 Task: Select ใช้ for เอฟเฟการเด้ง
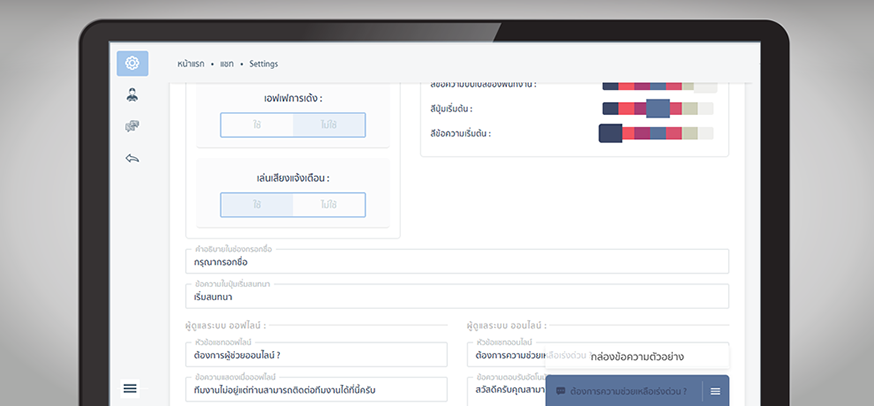click(x=257, y=125)
